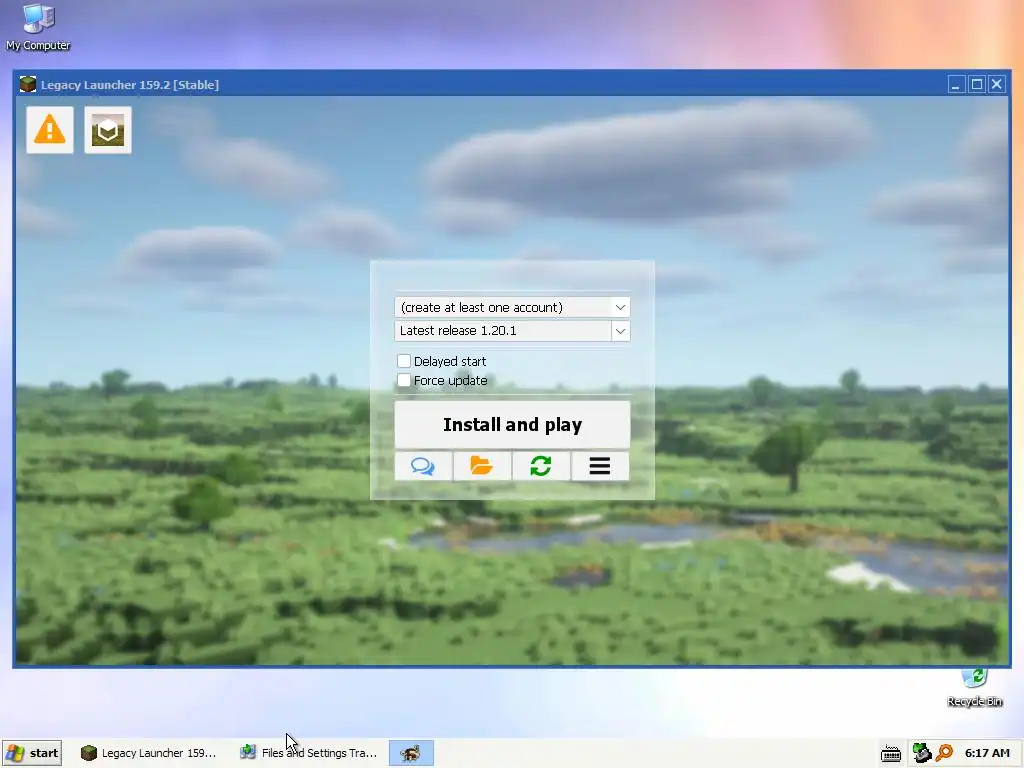Click the 6:17 AM system clock
1024x768 pixels.
coord(987,753)
